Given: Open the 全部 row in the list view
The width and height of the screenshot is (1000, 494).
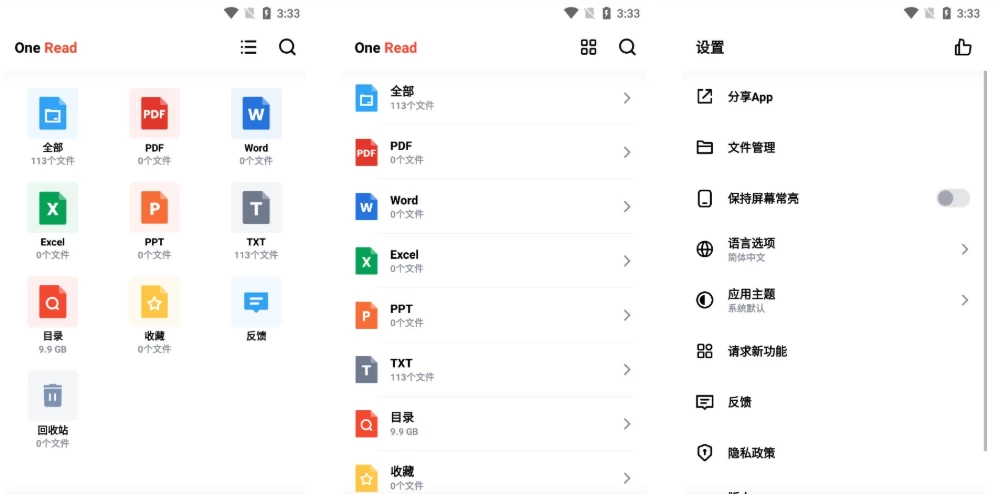Looking at the screenshot, I should (490, 98).
